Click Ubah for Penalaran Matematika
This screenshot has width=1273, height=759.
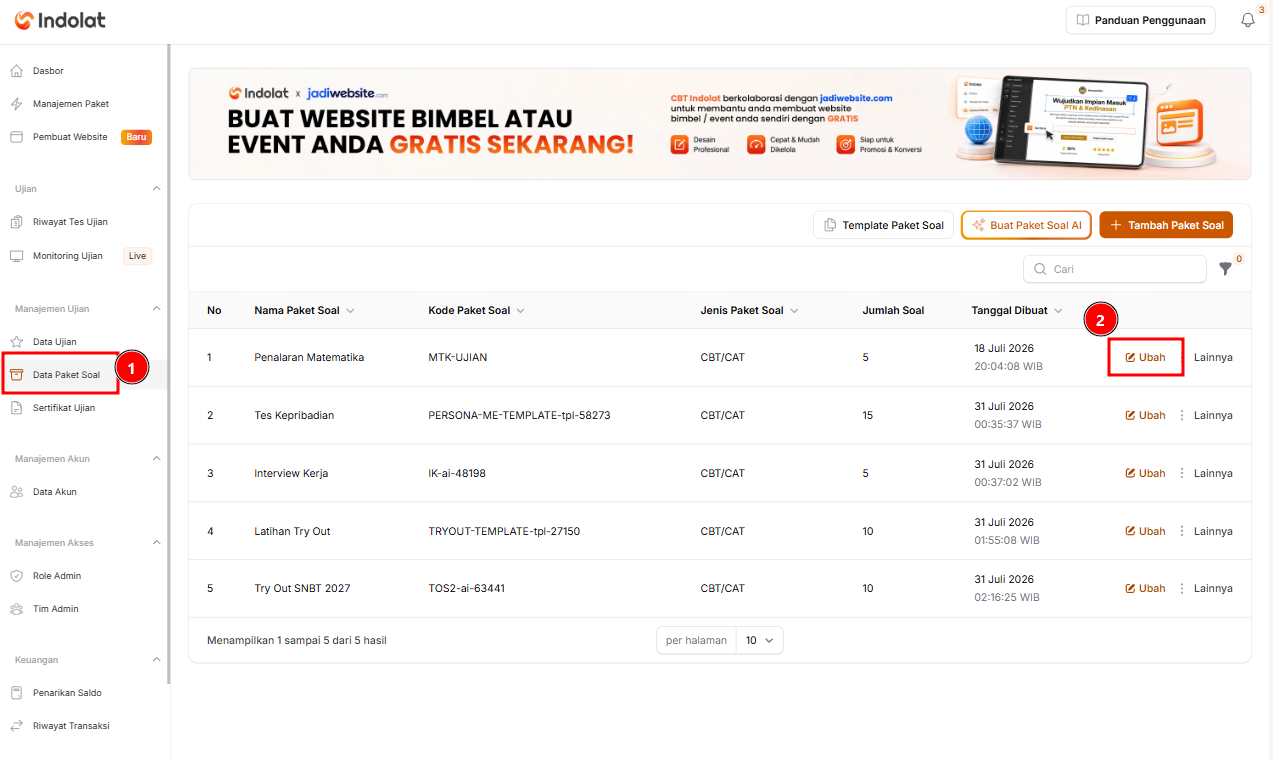click(x=1145, y=357)
